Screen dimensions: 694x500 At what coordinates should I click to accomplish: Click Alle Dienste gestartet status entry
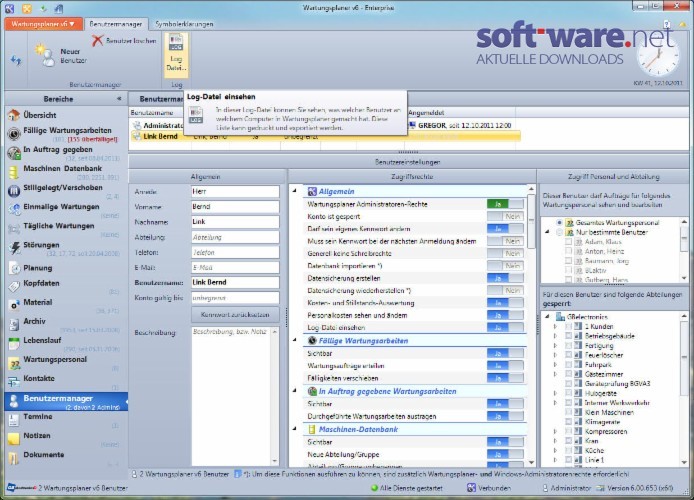coord(407,488)
